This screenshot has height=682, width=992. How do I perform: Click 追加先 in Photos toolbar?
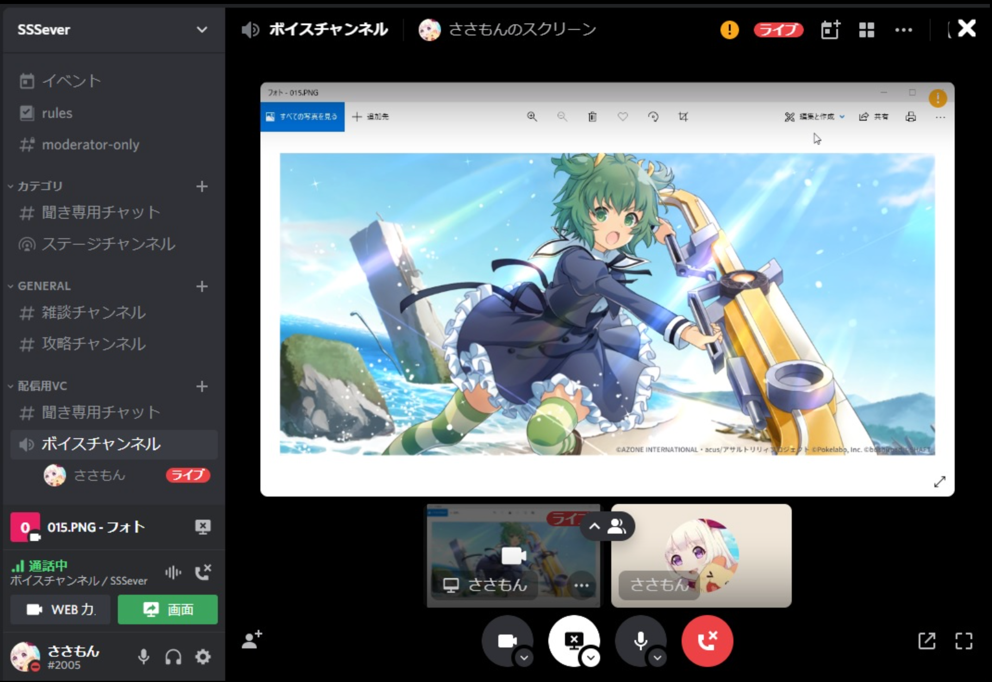pos(371,117)
